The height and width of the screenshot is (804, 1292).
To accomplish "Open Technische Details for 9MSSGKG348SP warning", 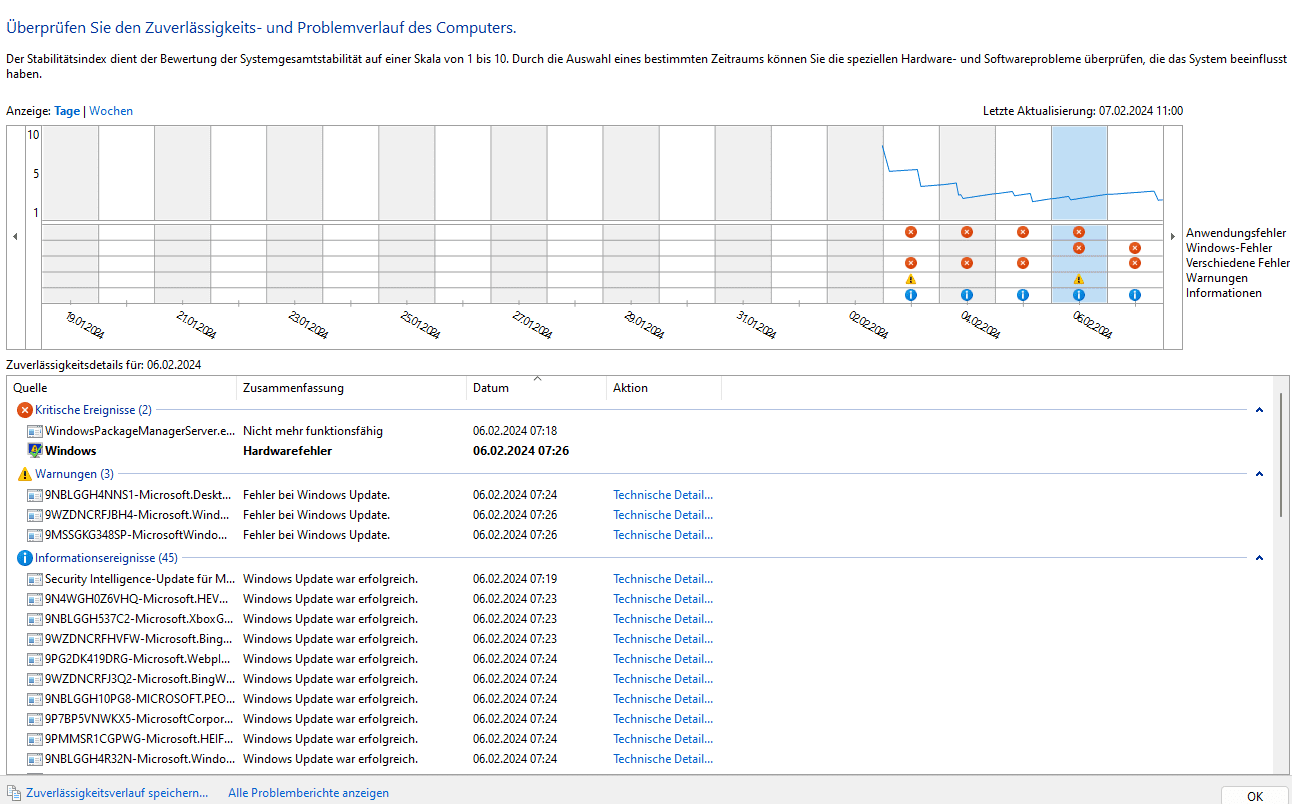I will click(x=663, y=535).
